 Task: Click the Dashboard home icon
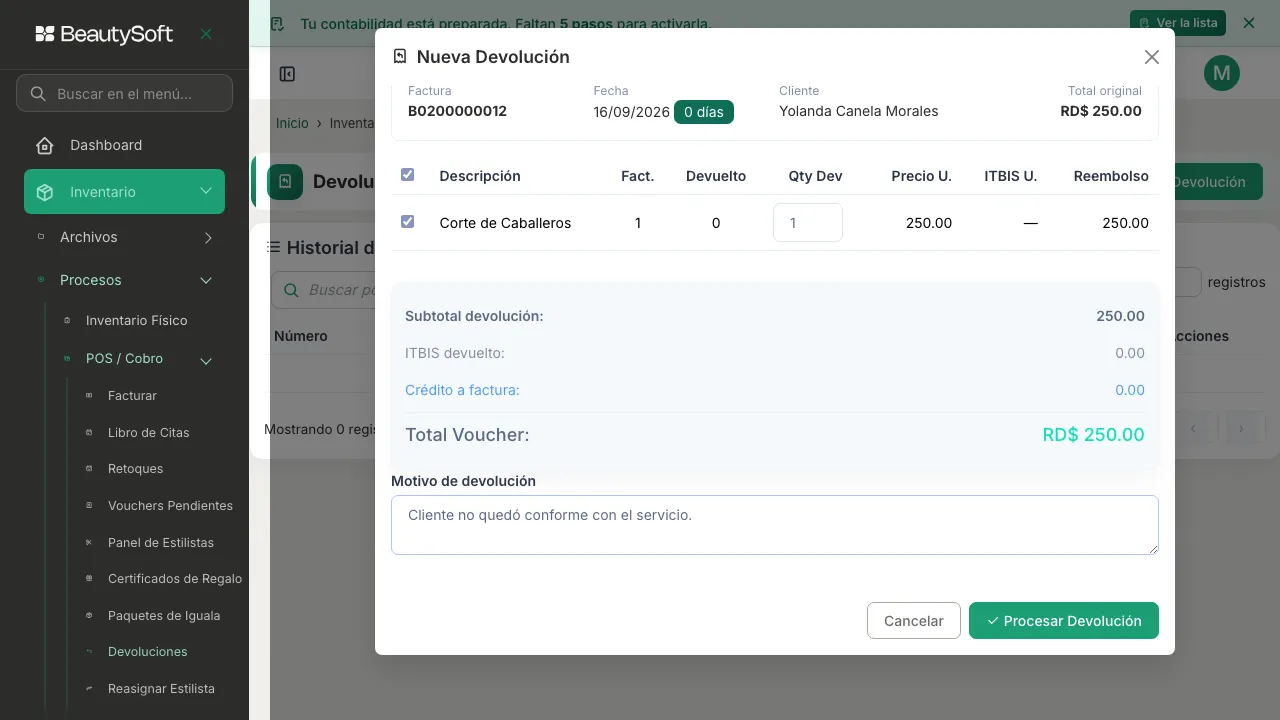coord(45,145)
